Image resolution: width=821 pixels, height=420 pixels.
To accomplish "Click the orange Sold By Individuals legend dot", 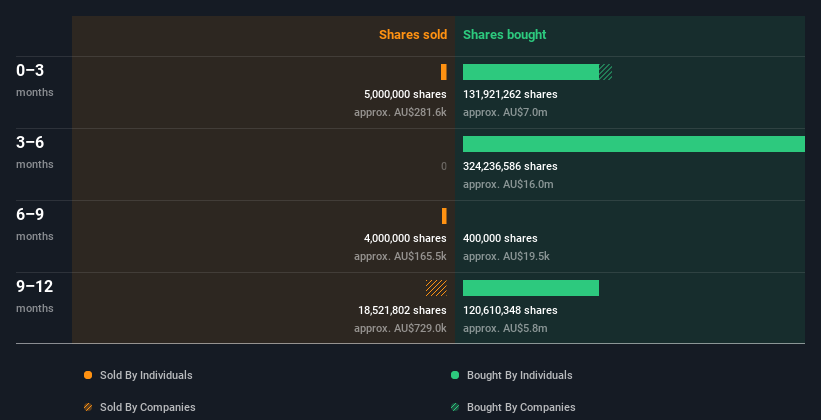I will click(x=88, y=375).
